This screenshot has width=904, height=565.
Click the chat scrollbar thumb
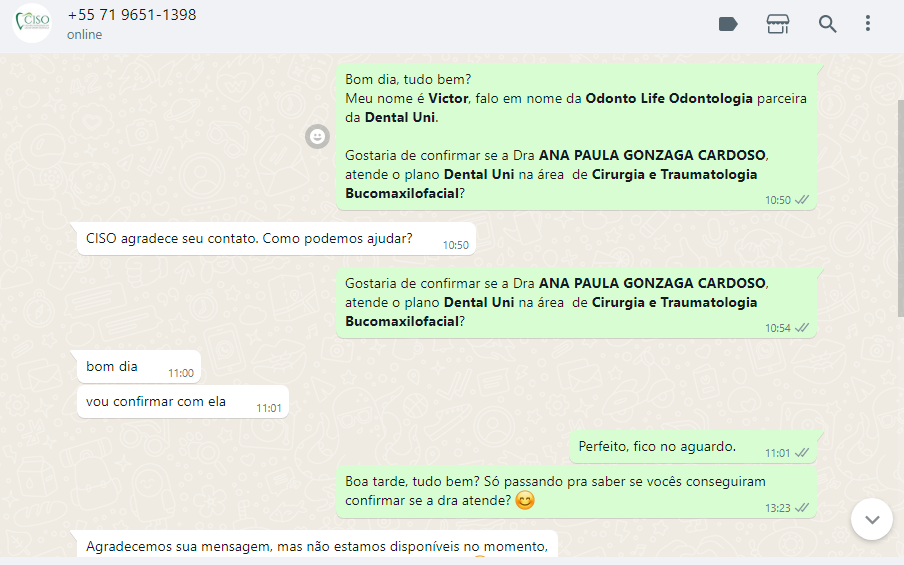coord(901,208)
